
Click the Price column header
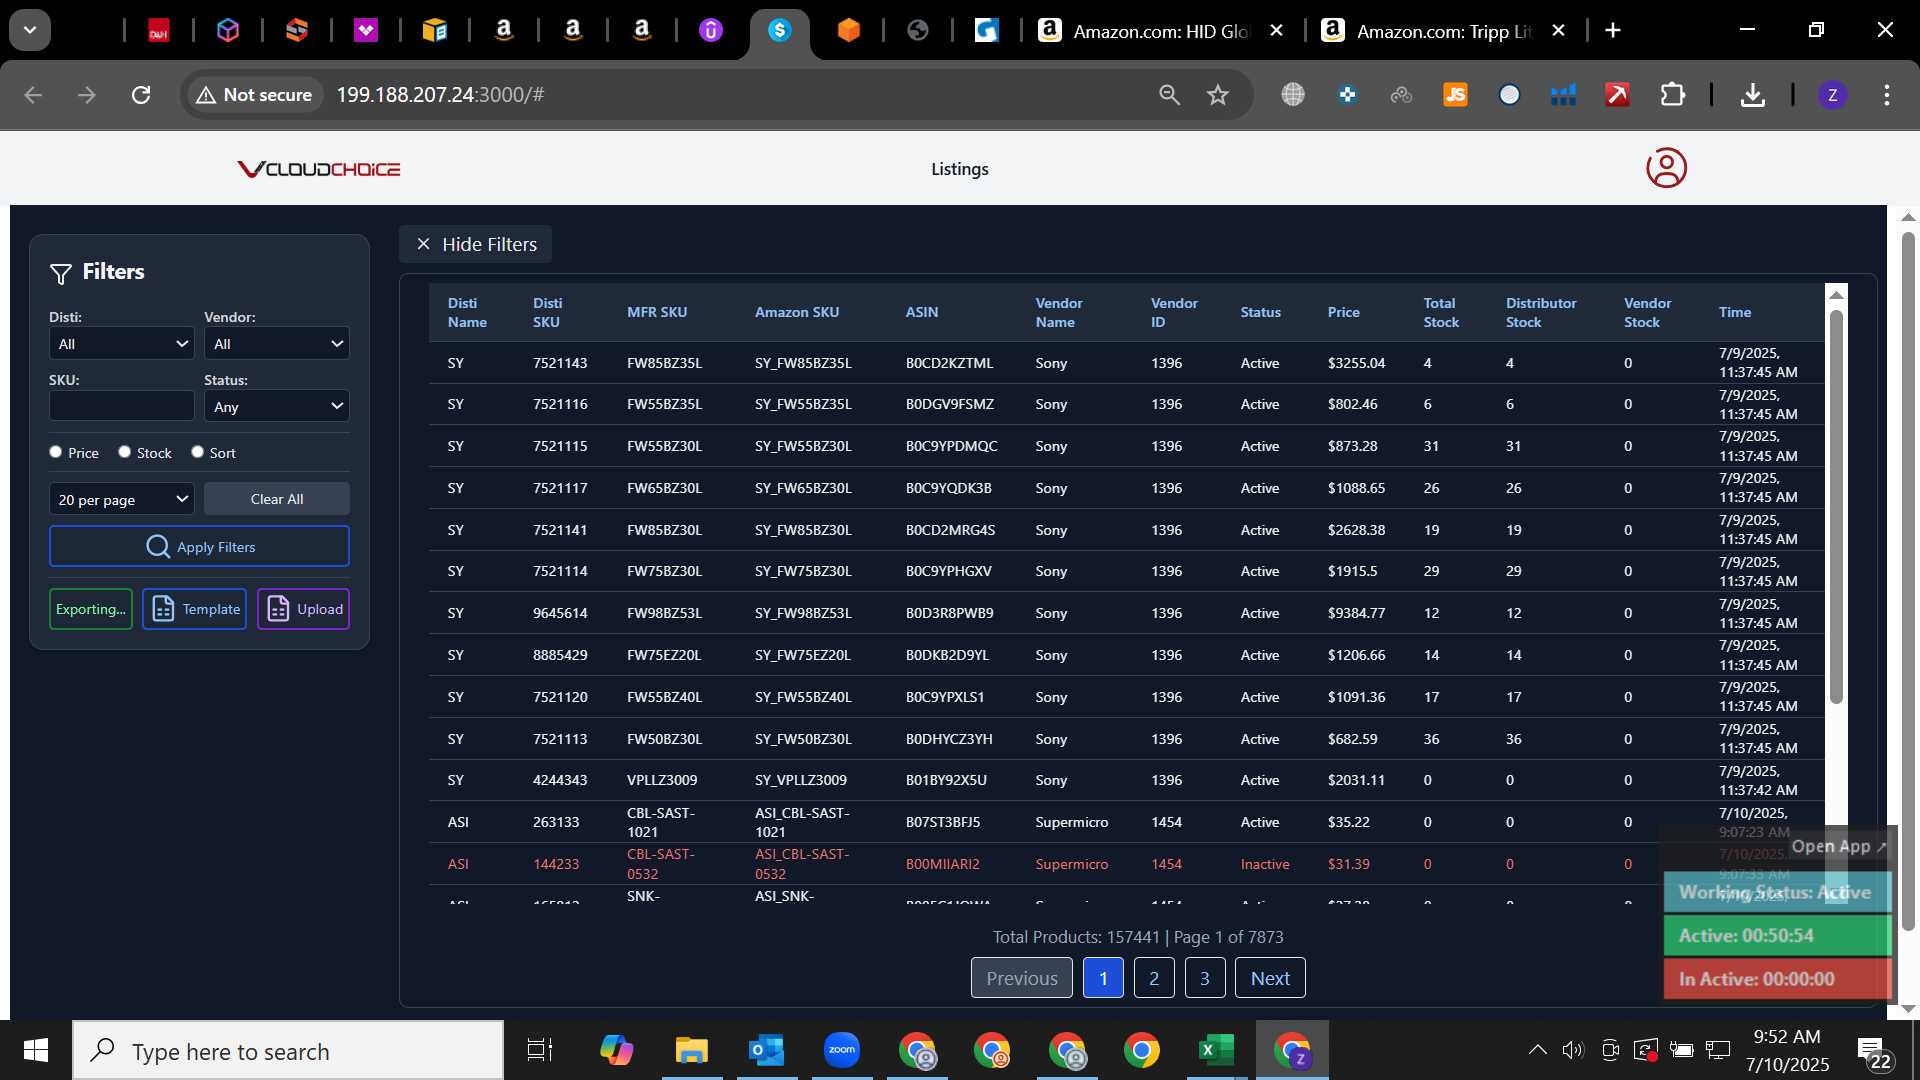tap(1343, 312)
